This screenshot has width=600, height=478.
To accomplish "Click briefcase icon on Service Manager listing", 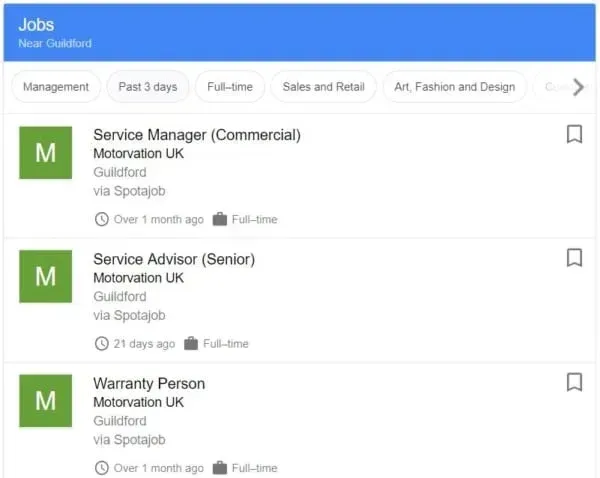I will pyautogui.click(x=220, y=219).
